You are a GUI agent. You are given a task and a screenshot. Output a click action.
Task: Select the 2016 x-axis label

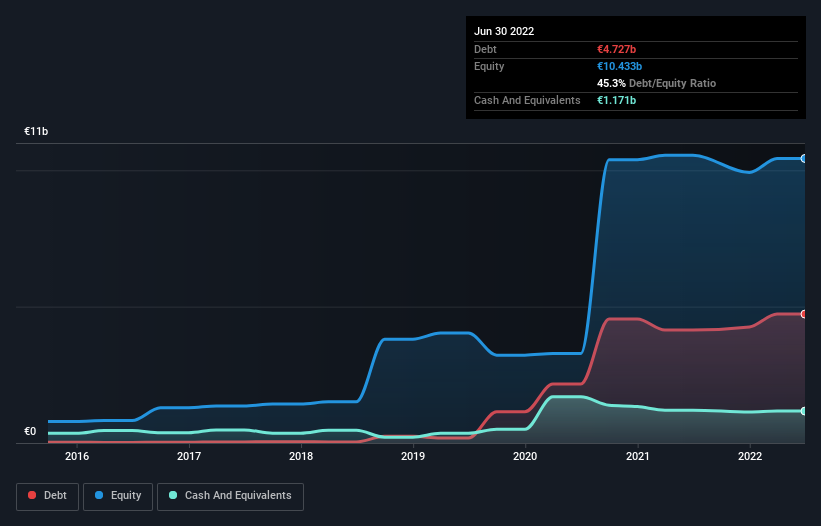point(77,456)
